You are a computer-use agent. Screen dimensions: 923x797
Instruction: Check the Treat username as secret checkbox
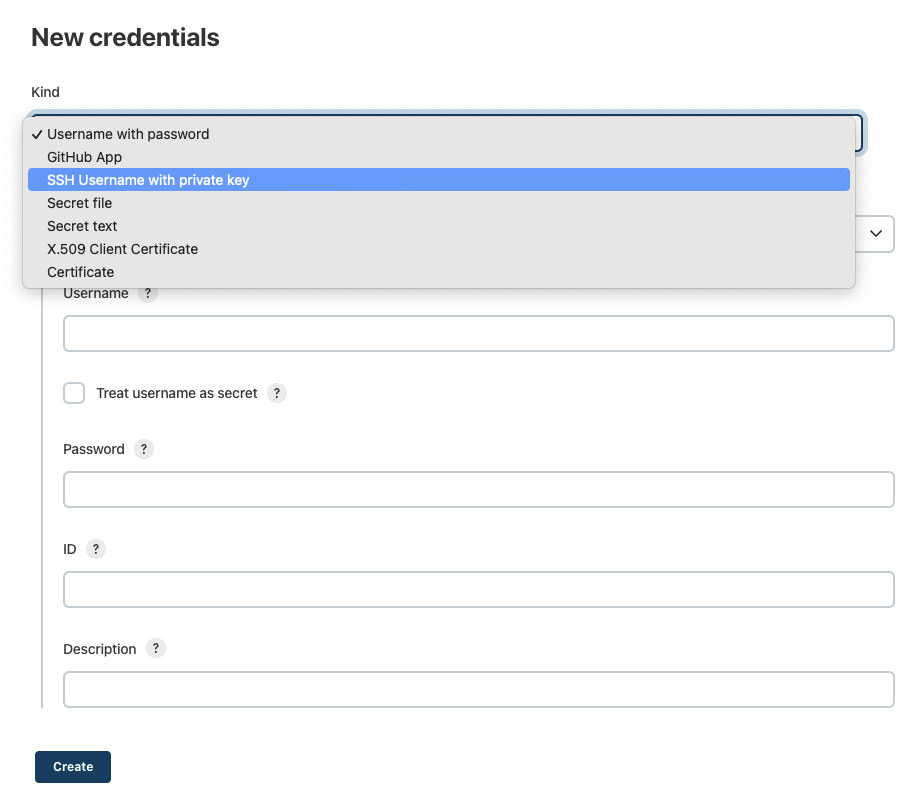click(74, 393)
